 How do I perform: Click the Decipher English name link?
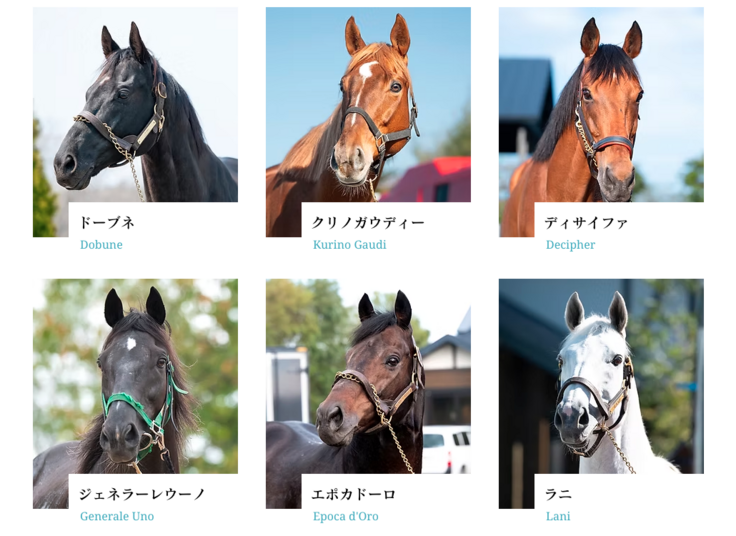click(570, 245)
